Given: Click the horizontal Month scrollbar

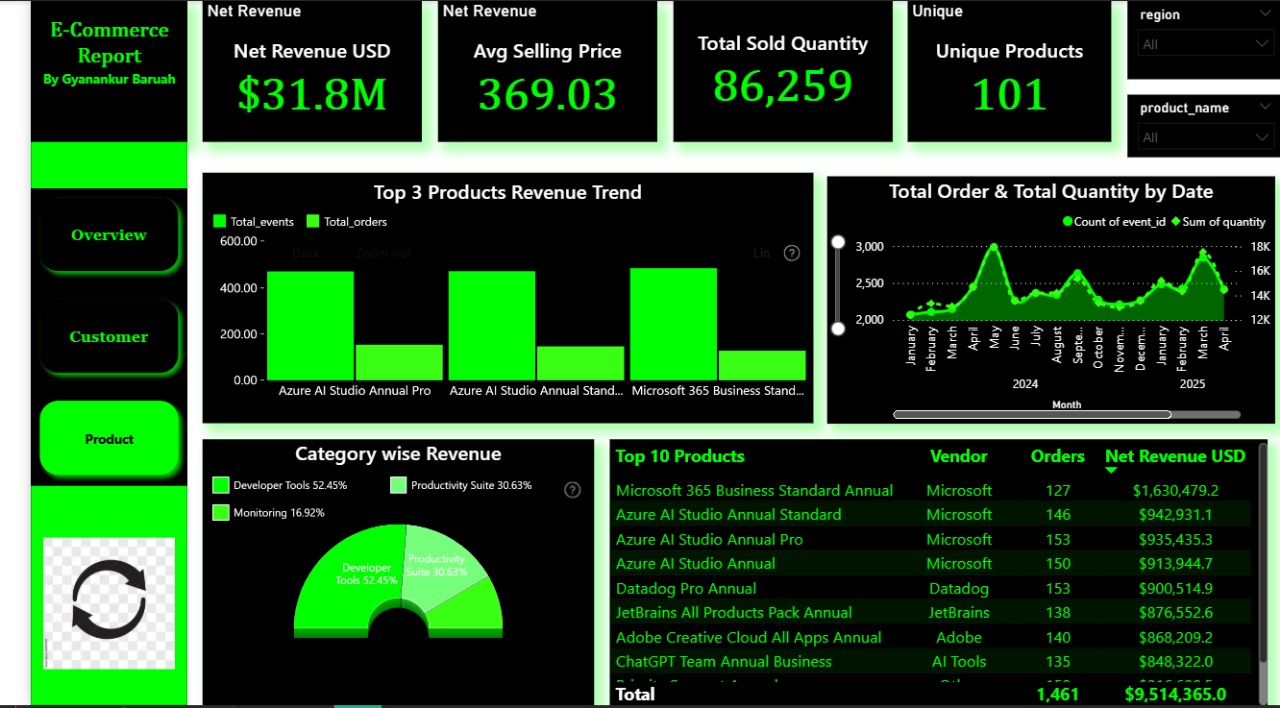Looking at the screenshot, I should pyautogui.click(x=1031, y=414).
